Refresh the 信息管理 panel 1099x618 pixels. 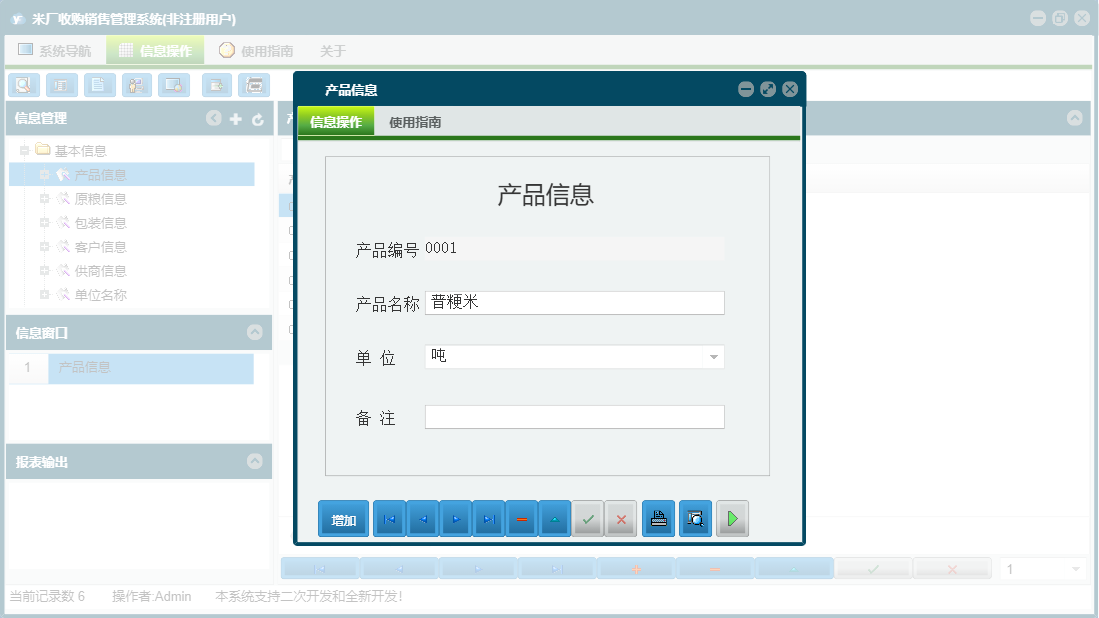pos(258,118)
